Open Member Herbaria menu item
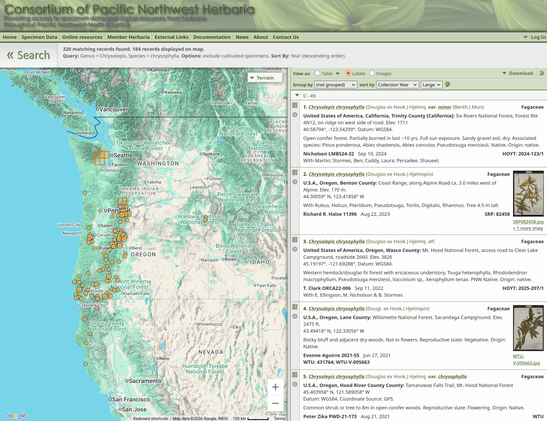This screenshot has width=547, height=421. 128,37
